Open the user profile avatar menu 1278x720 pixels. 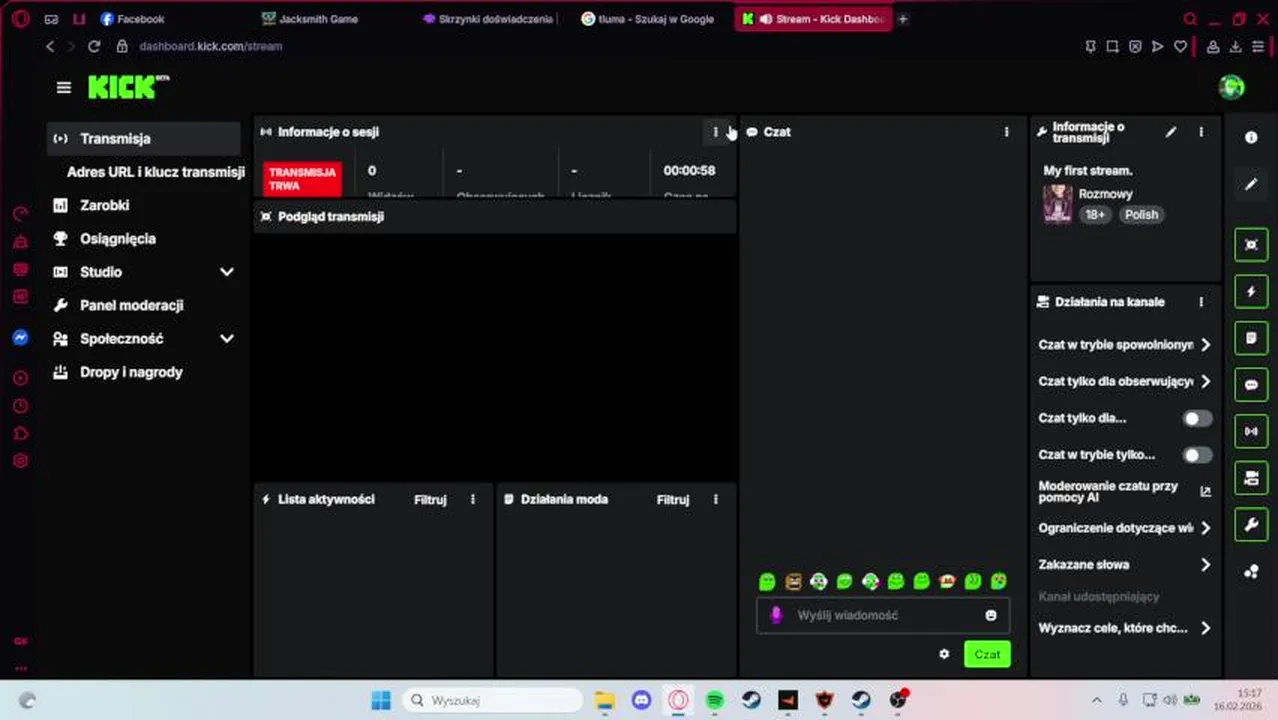tap(1231, 87)
